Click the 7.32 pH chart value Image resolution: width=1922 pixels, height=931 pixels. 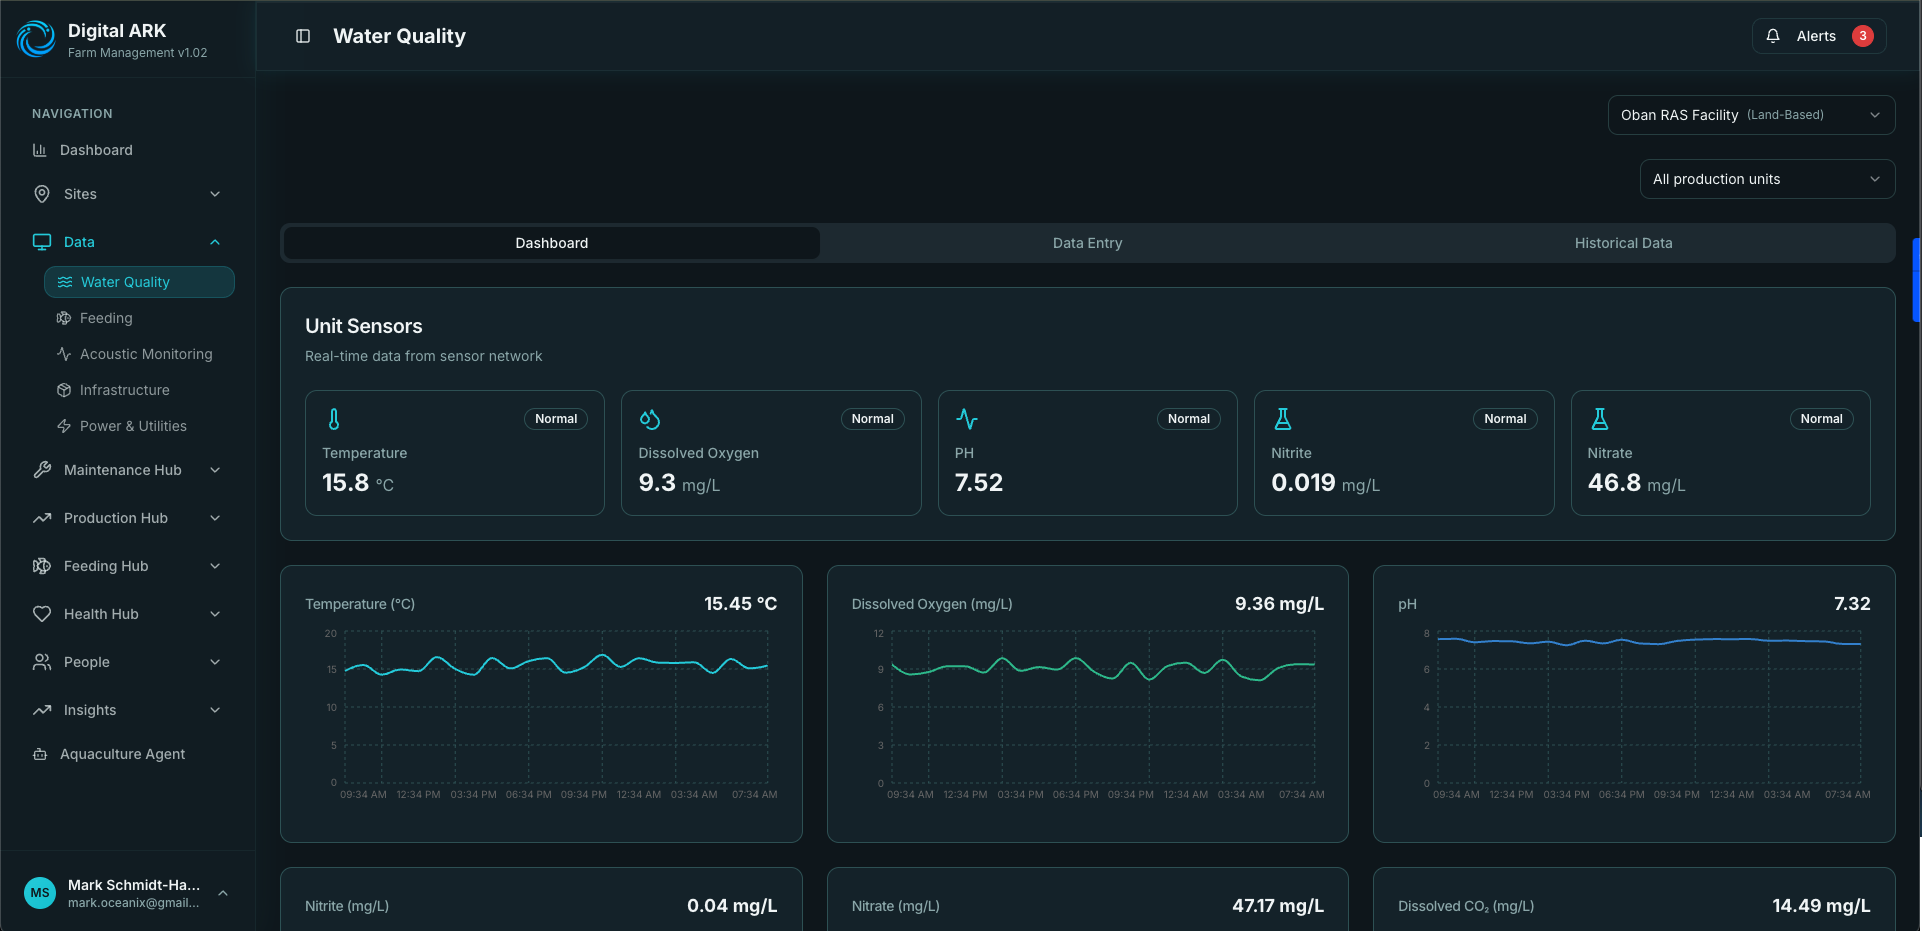pos(1852,604)
